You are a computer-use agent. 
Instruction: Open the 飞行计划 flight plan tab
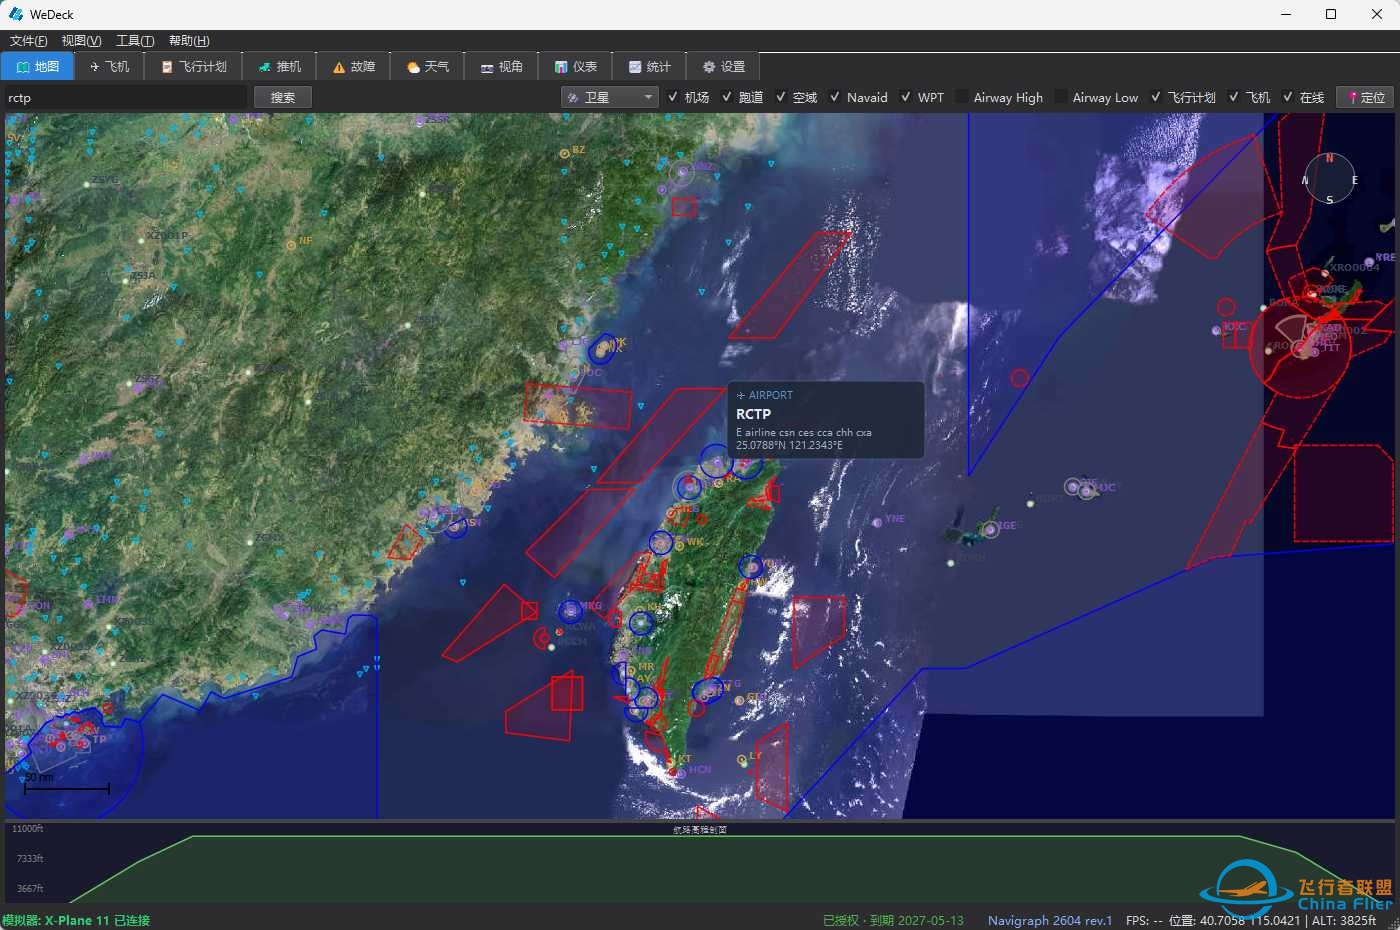[x=194, y=66]
